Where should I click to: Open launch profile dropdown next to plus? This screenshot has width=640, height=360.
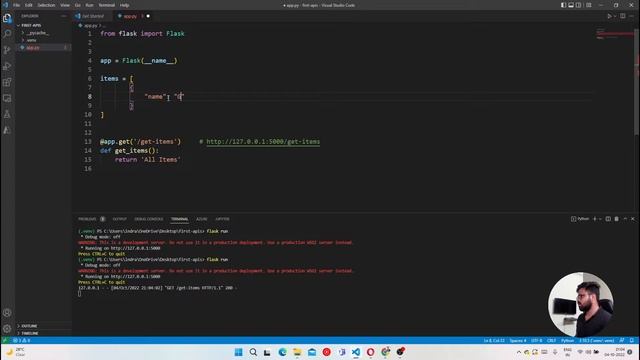pos(600,219)
